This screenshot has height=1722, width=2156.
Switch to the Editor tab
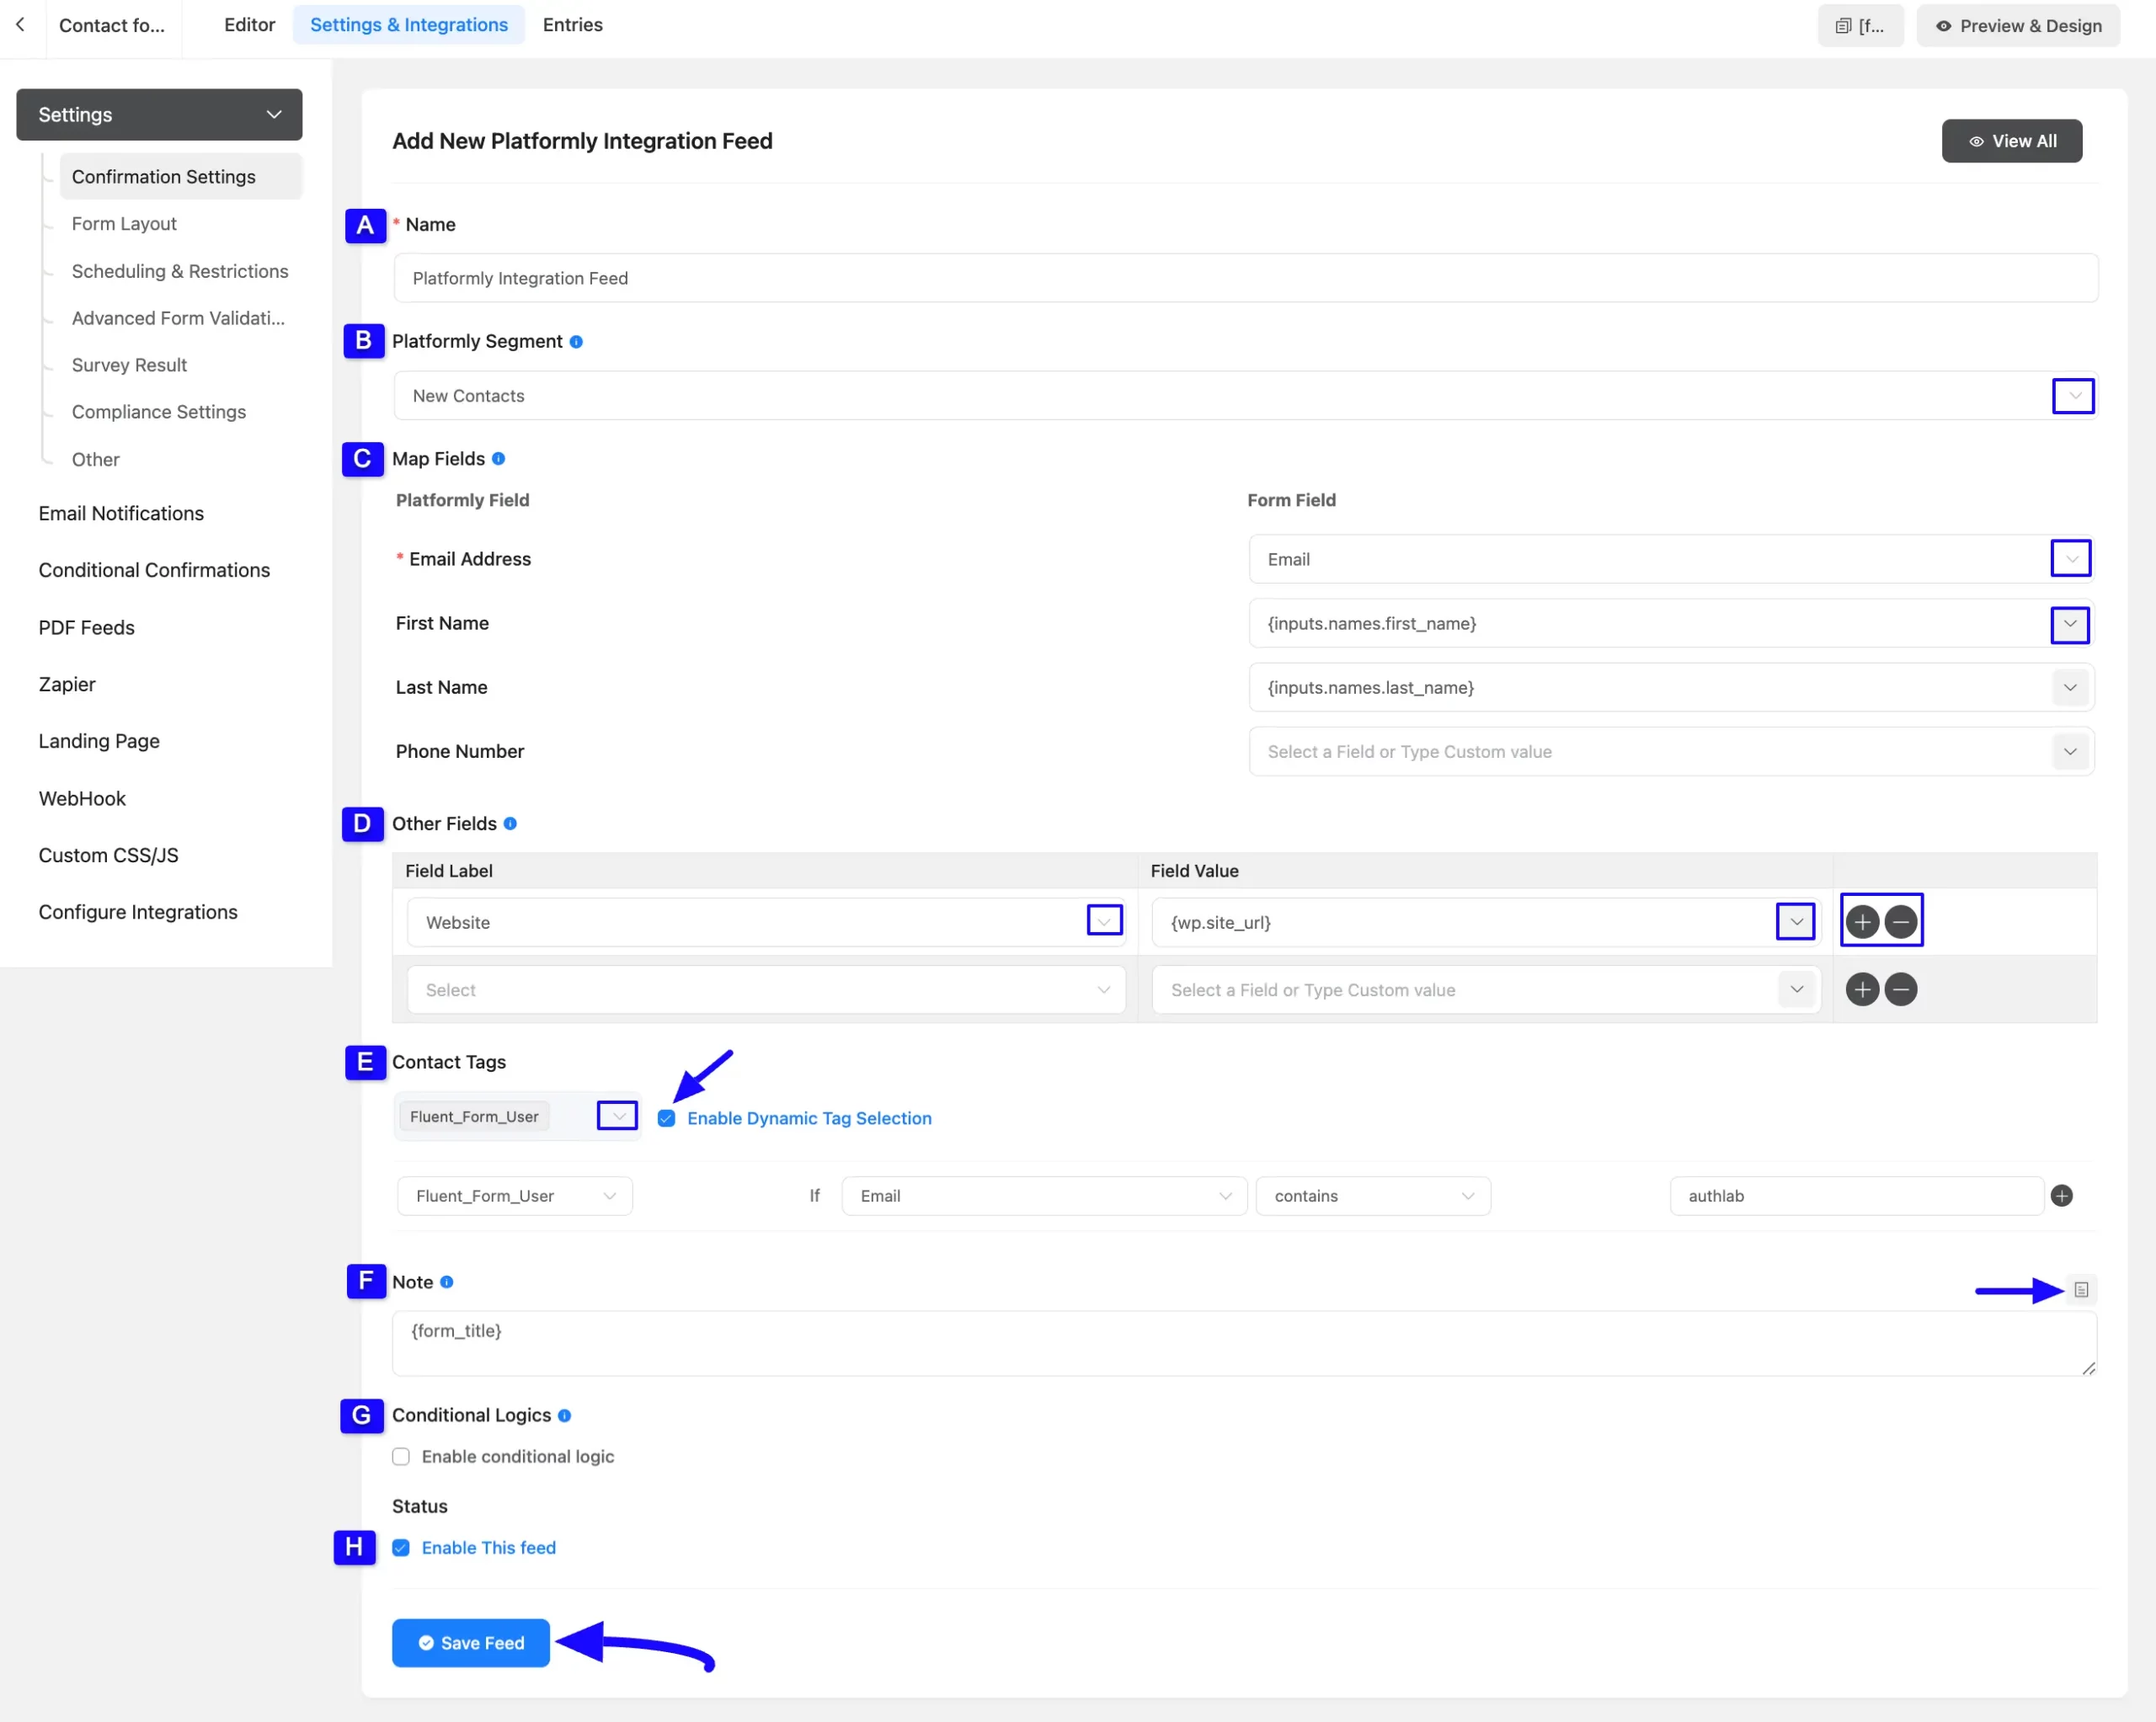[x=249, y=25]
